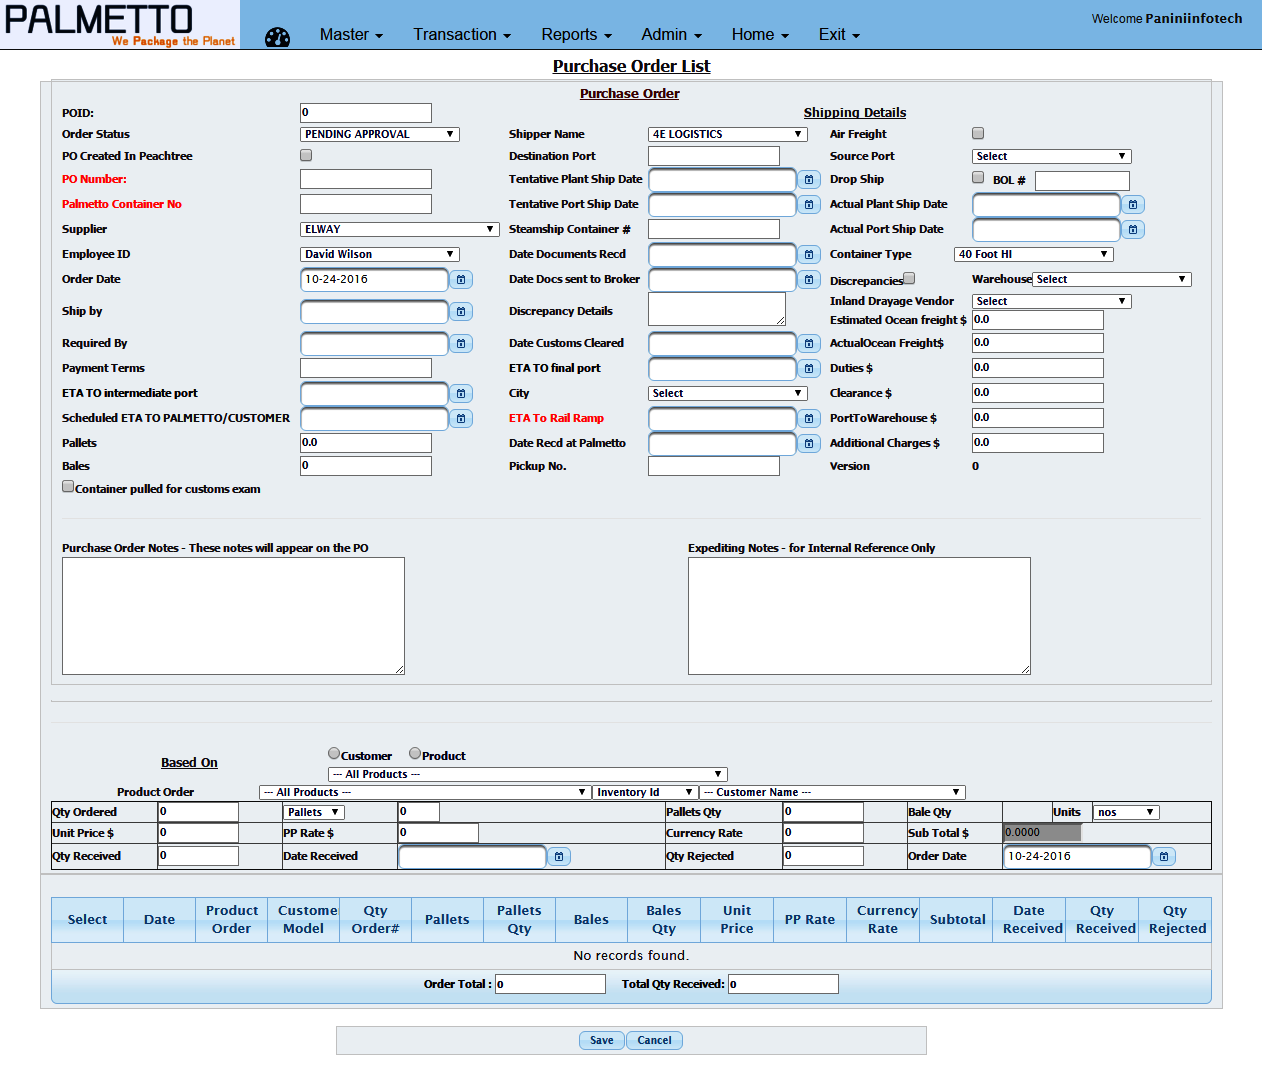This screenshot has width=1262, height=1074.
Task: Open the Admin menu
Action: pos(671,34)
